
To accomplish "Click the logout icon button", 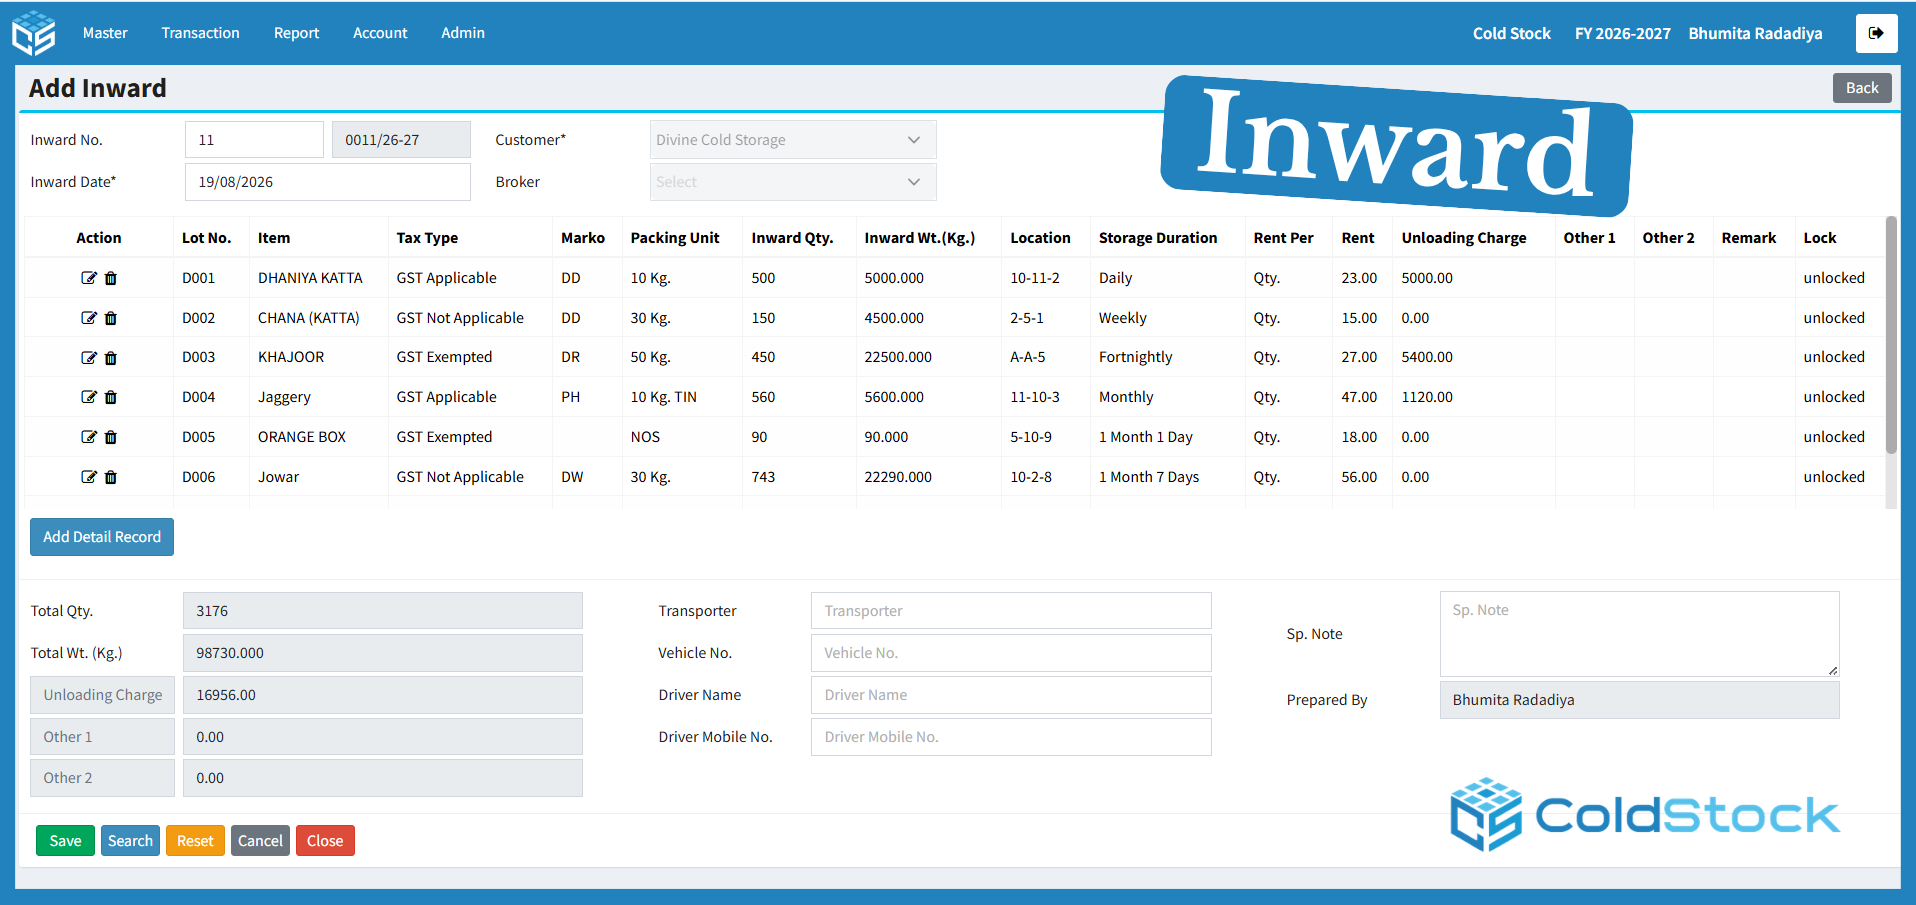I will [1876, 33].
